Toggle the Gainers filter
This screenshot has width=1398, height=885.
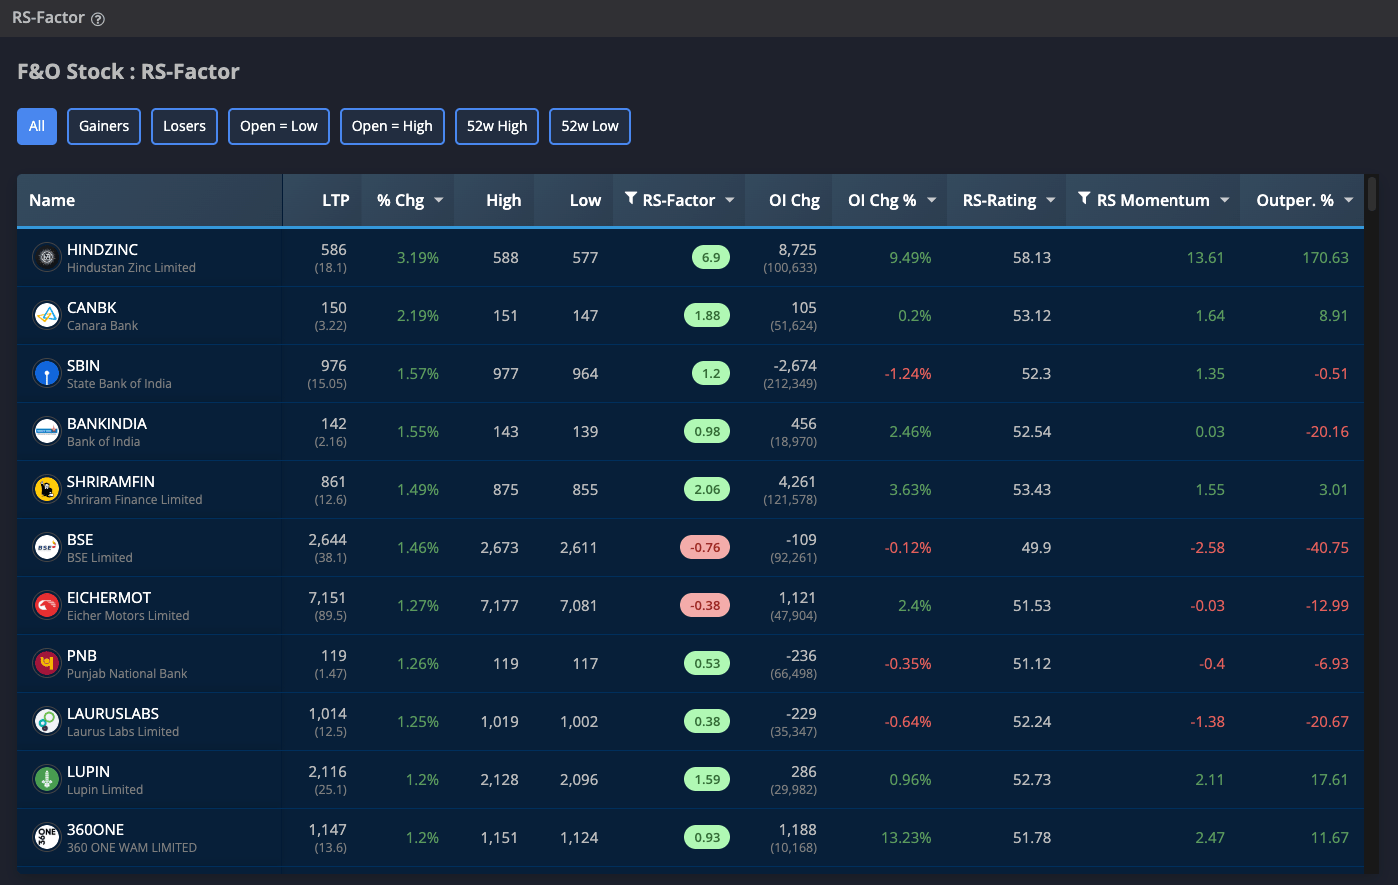104,126
